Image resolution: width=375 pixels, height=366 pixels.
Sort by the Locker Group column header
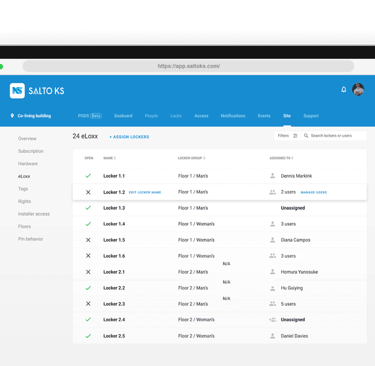[191, 158]
